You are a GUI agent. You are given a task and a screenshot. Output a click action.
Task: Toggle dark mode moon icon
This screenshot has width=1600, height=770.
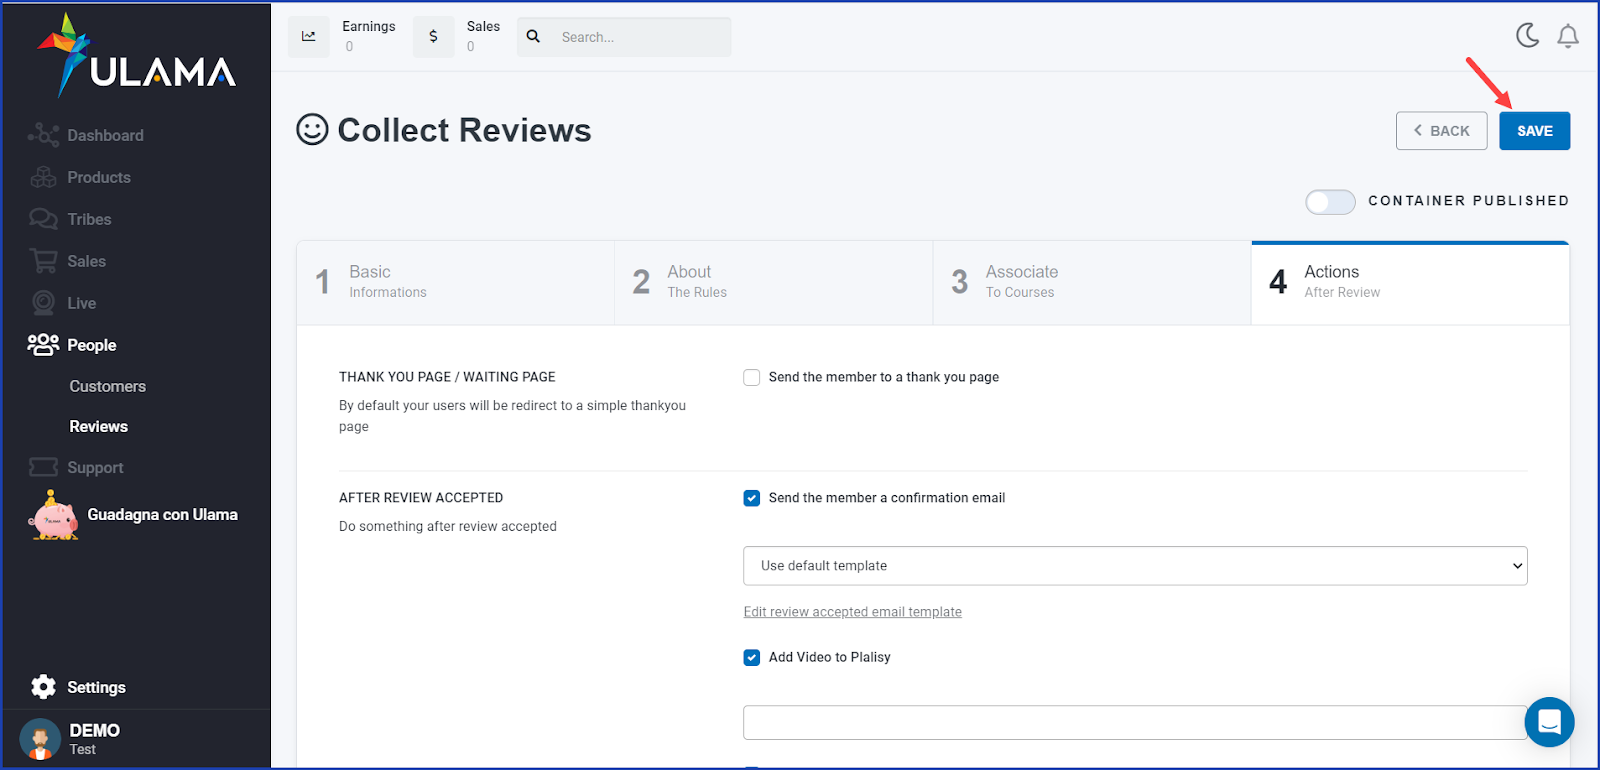1527,36
